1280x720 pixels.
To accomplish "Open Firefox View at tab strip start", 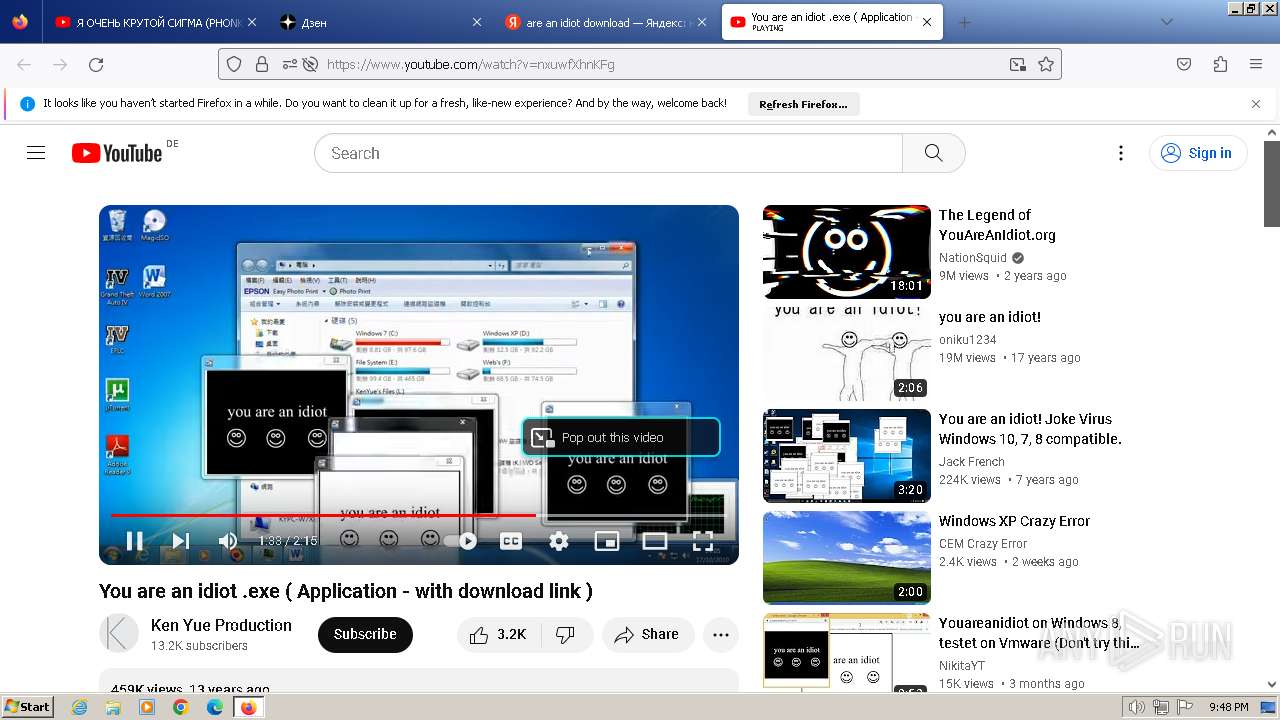I will [20, 22].
